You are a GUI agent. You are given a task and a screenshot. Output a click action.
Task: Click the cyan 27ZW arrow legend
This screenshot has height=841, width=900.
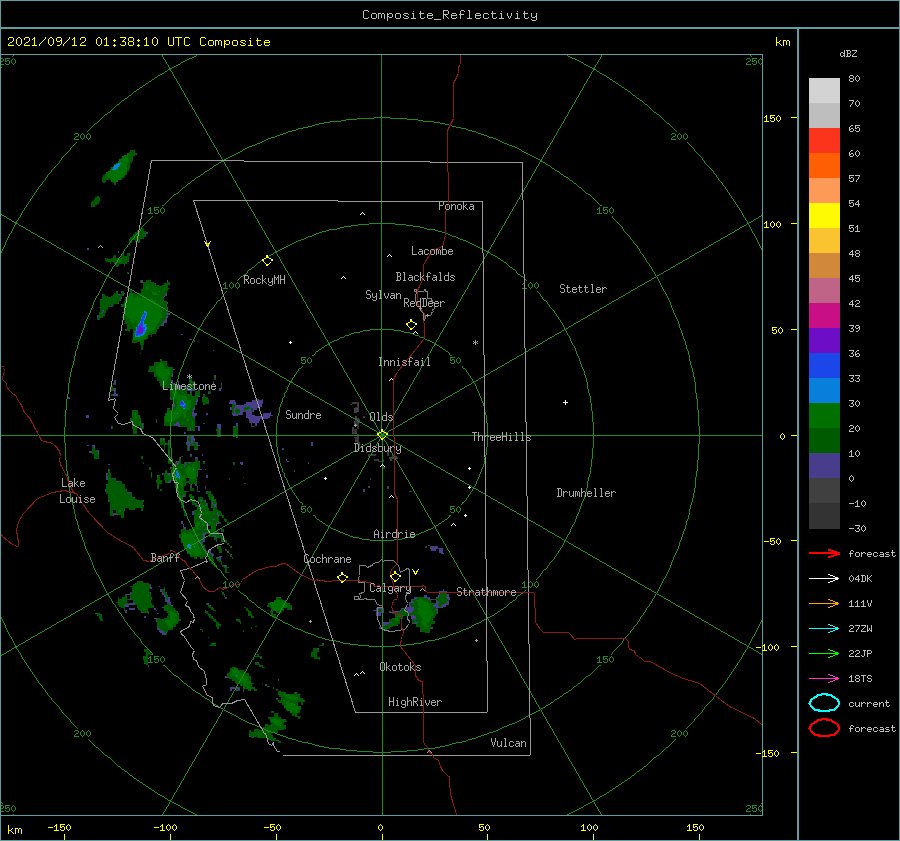825,629
